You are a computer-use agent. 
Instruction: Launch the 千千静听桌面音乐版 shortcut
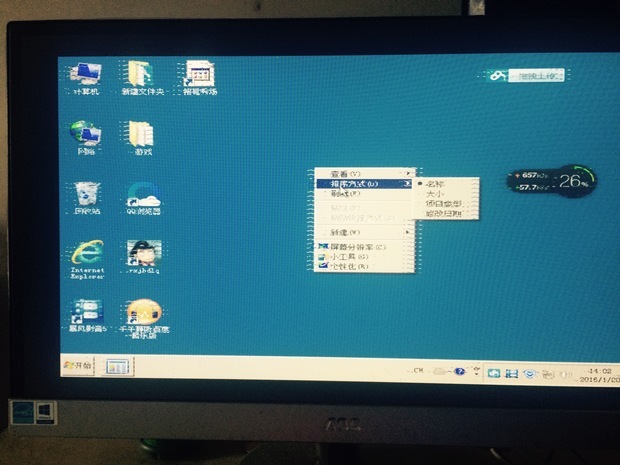(144, 319)
